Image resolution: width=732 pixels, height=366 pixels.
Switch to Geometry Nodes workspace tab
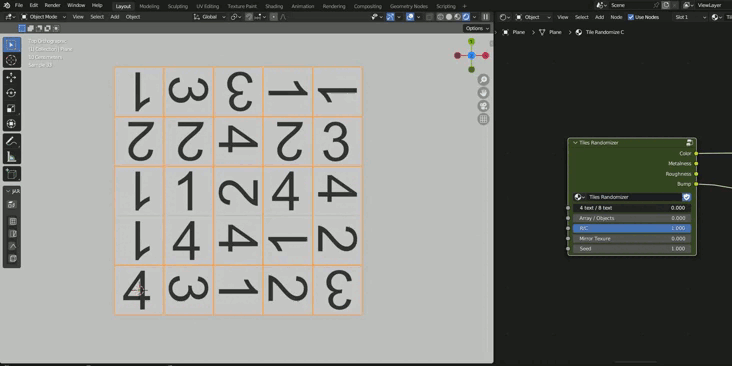(409, 7)
